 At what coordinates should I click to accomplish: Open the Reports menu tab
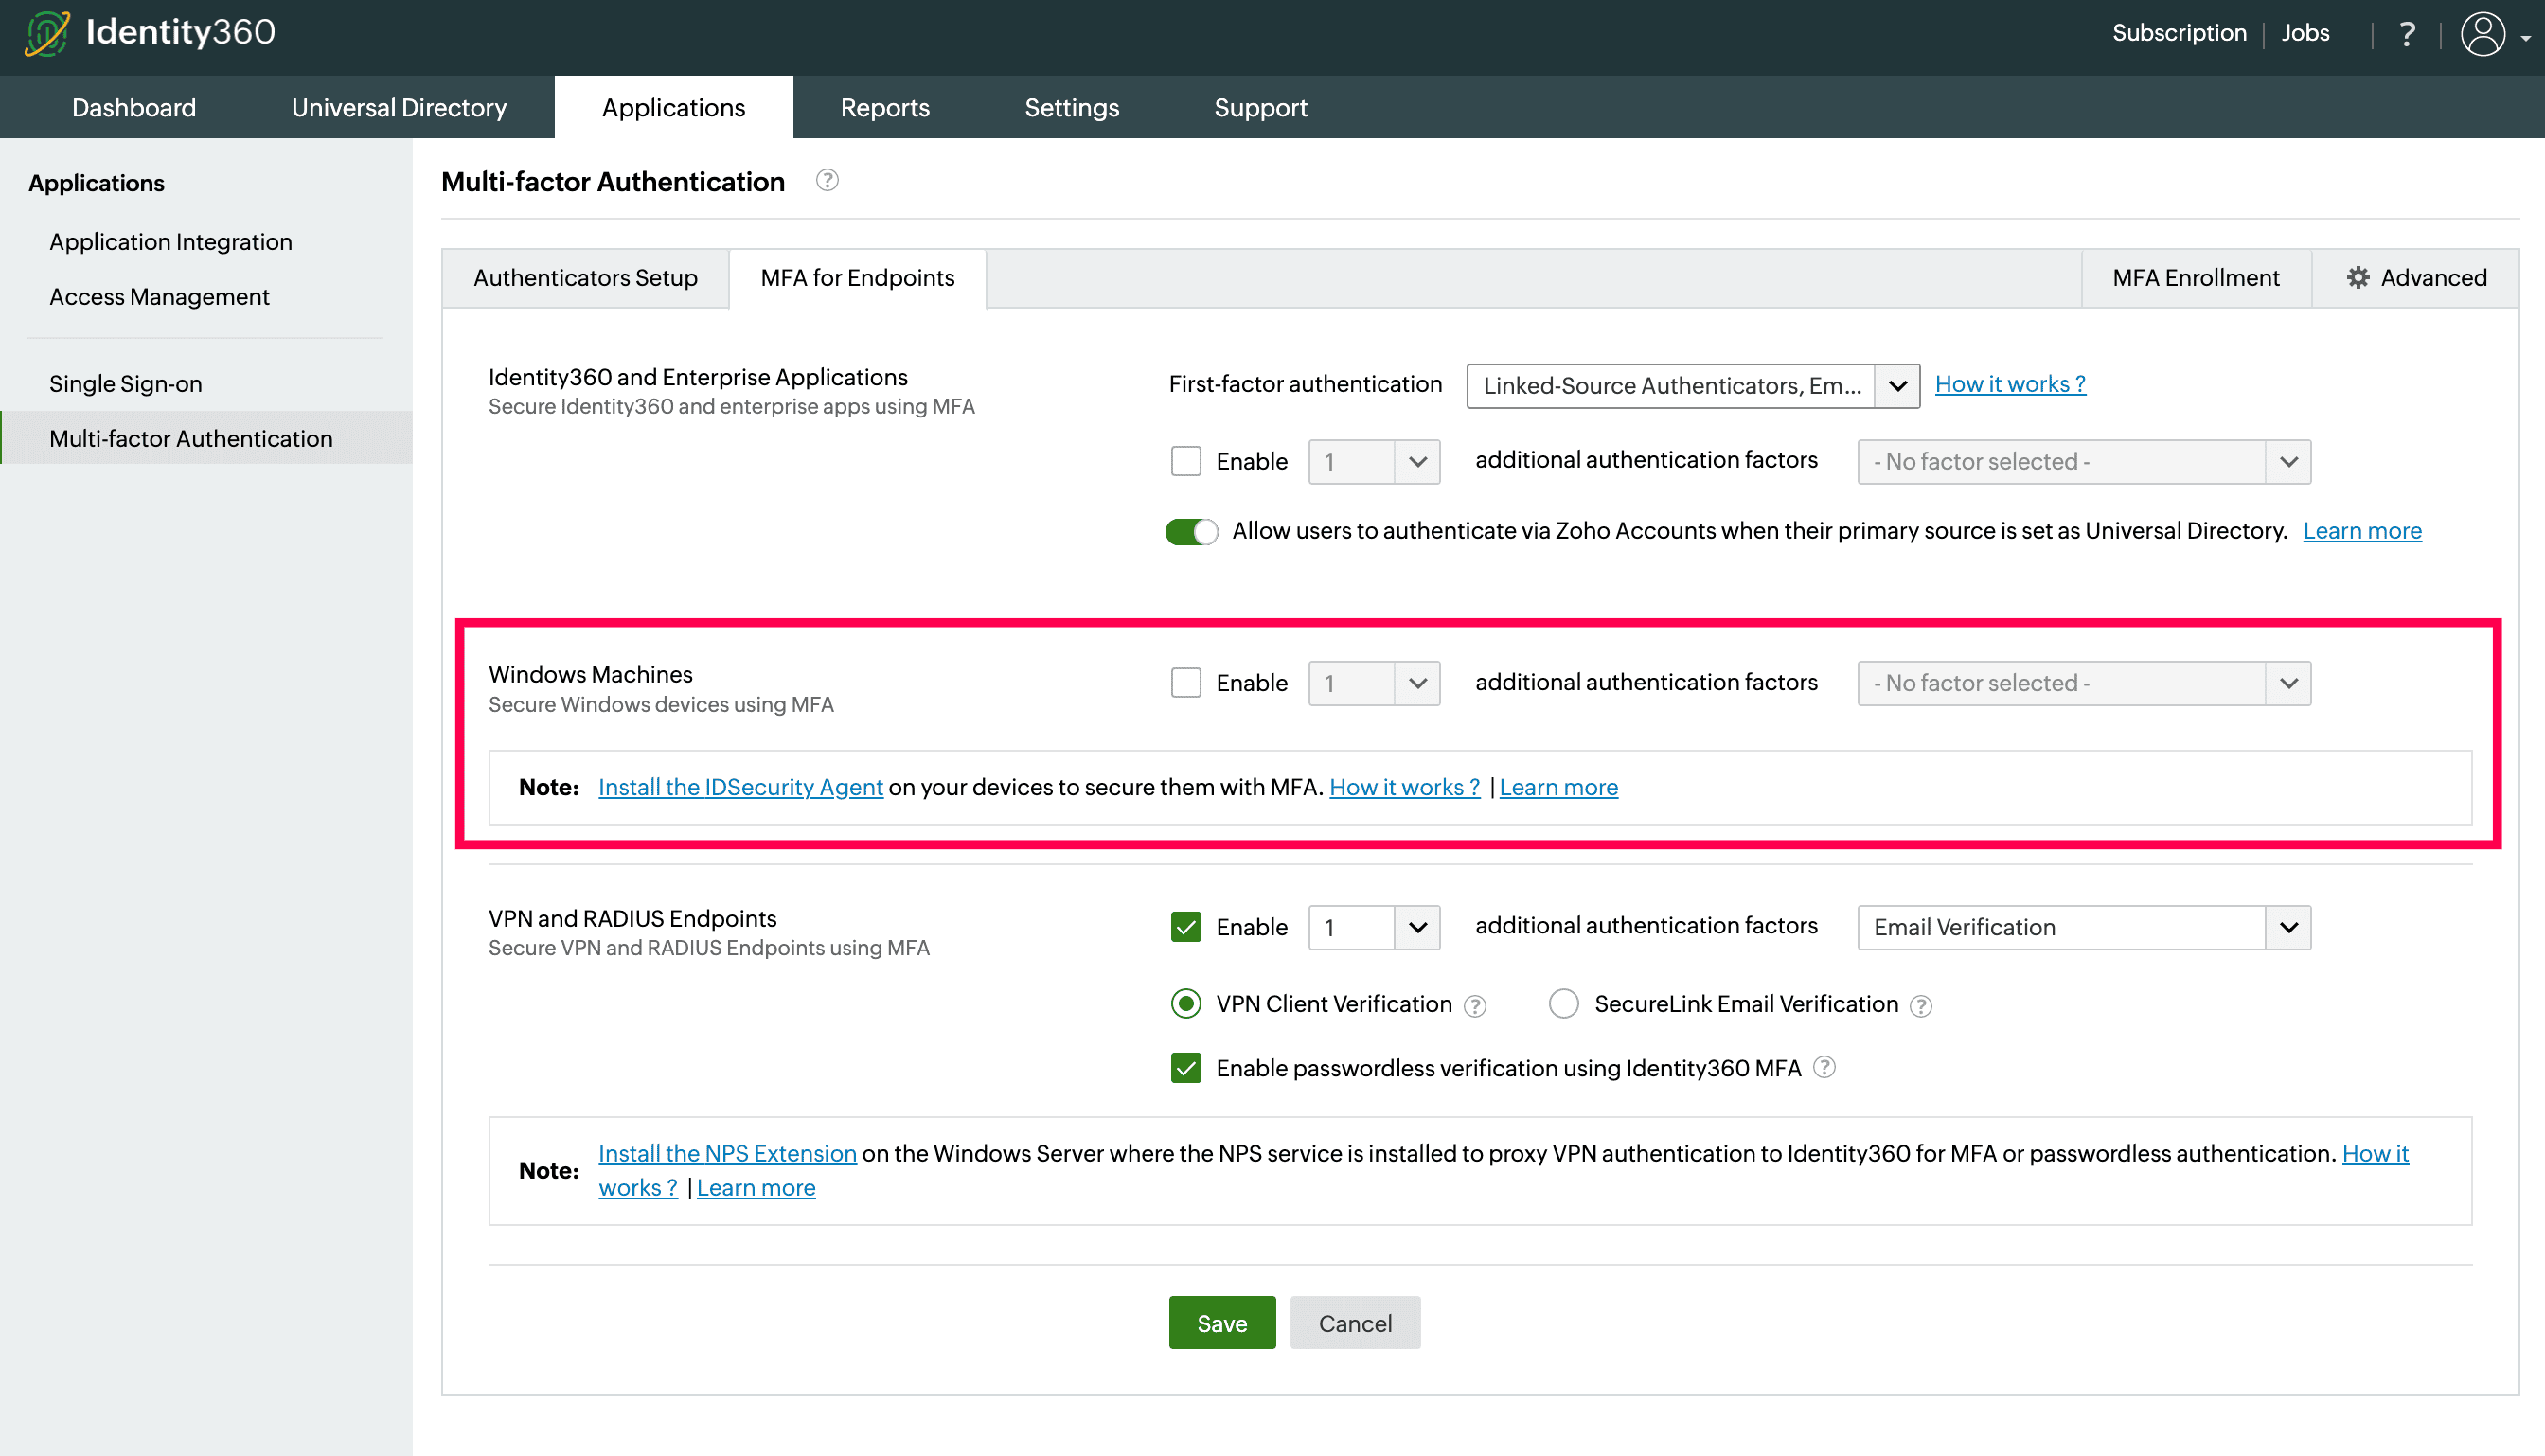point(884,107)
